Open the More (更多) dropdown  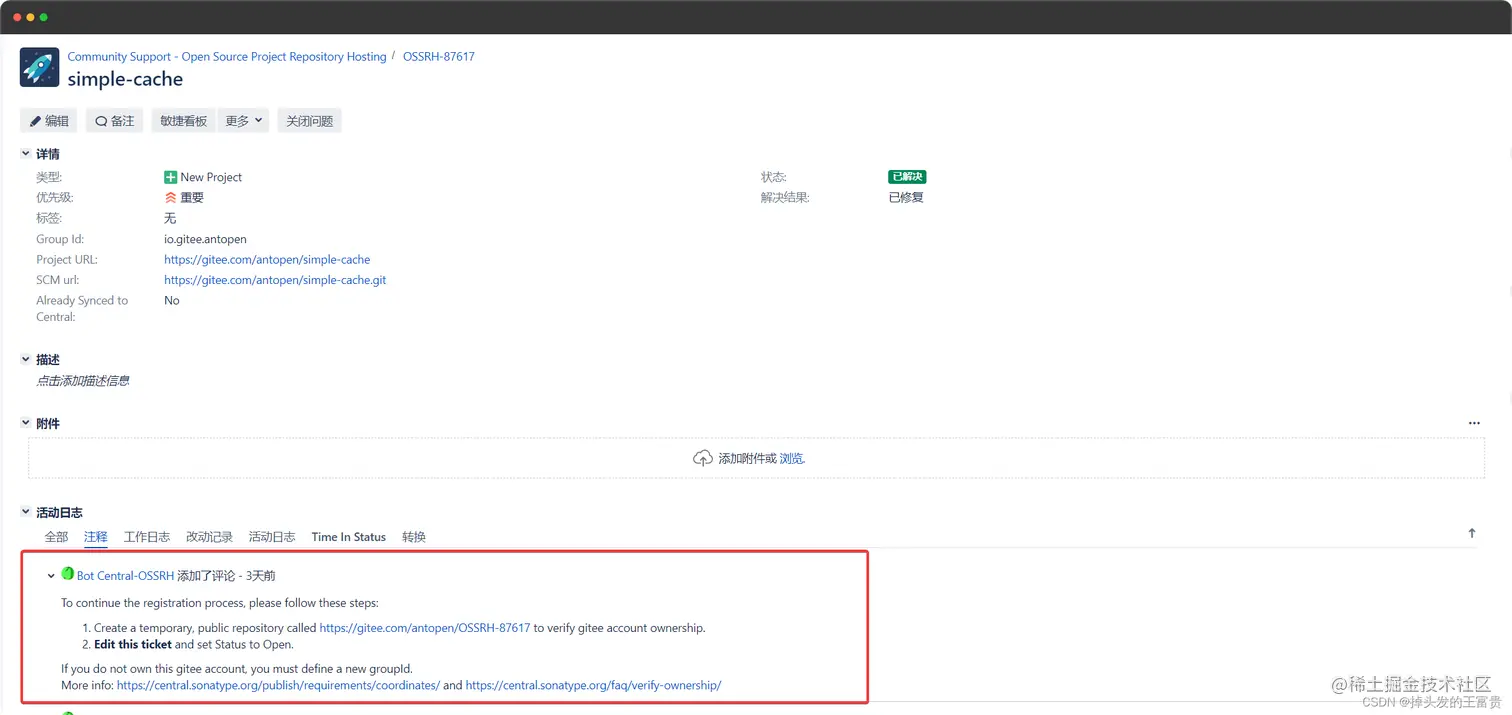(244, 121)
